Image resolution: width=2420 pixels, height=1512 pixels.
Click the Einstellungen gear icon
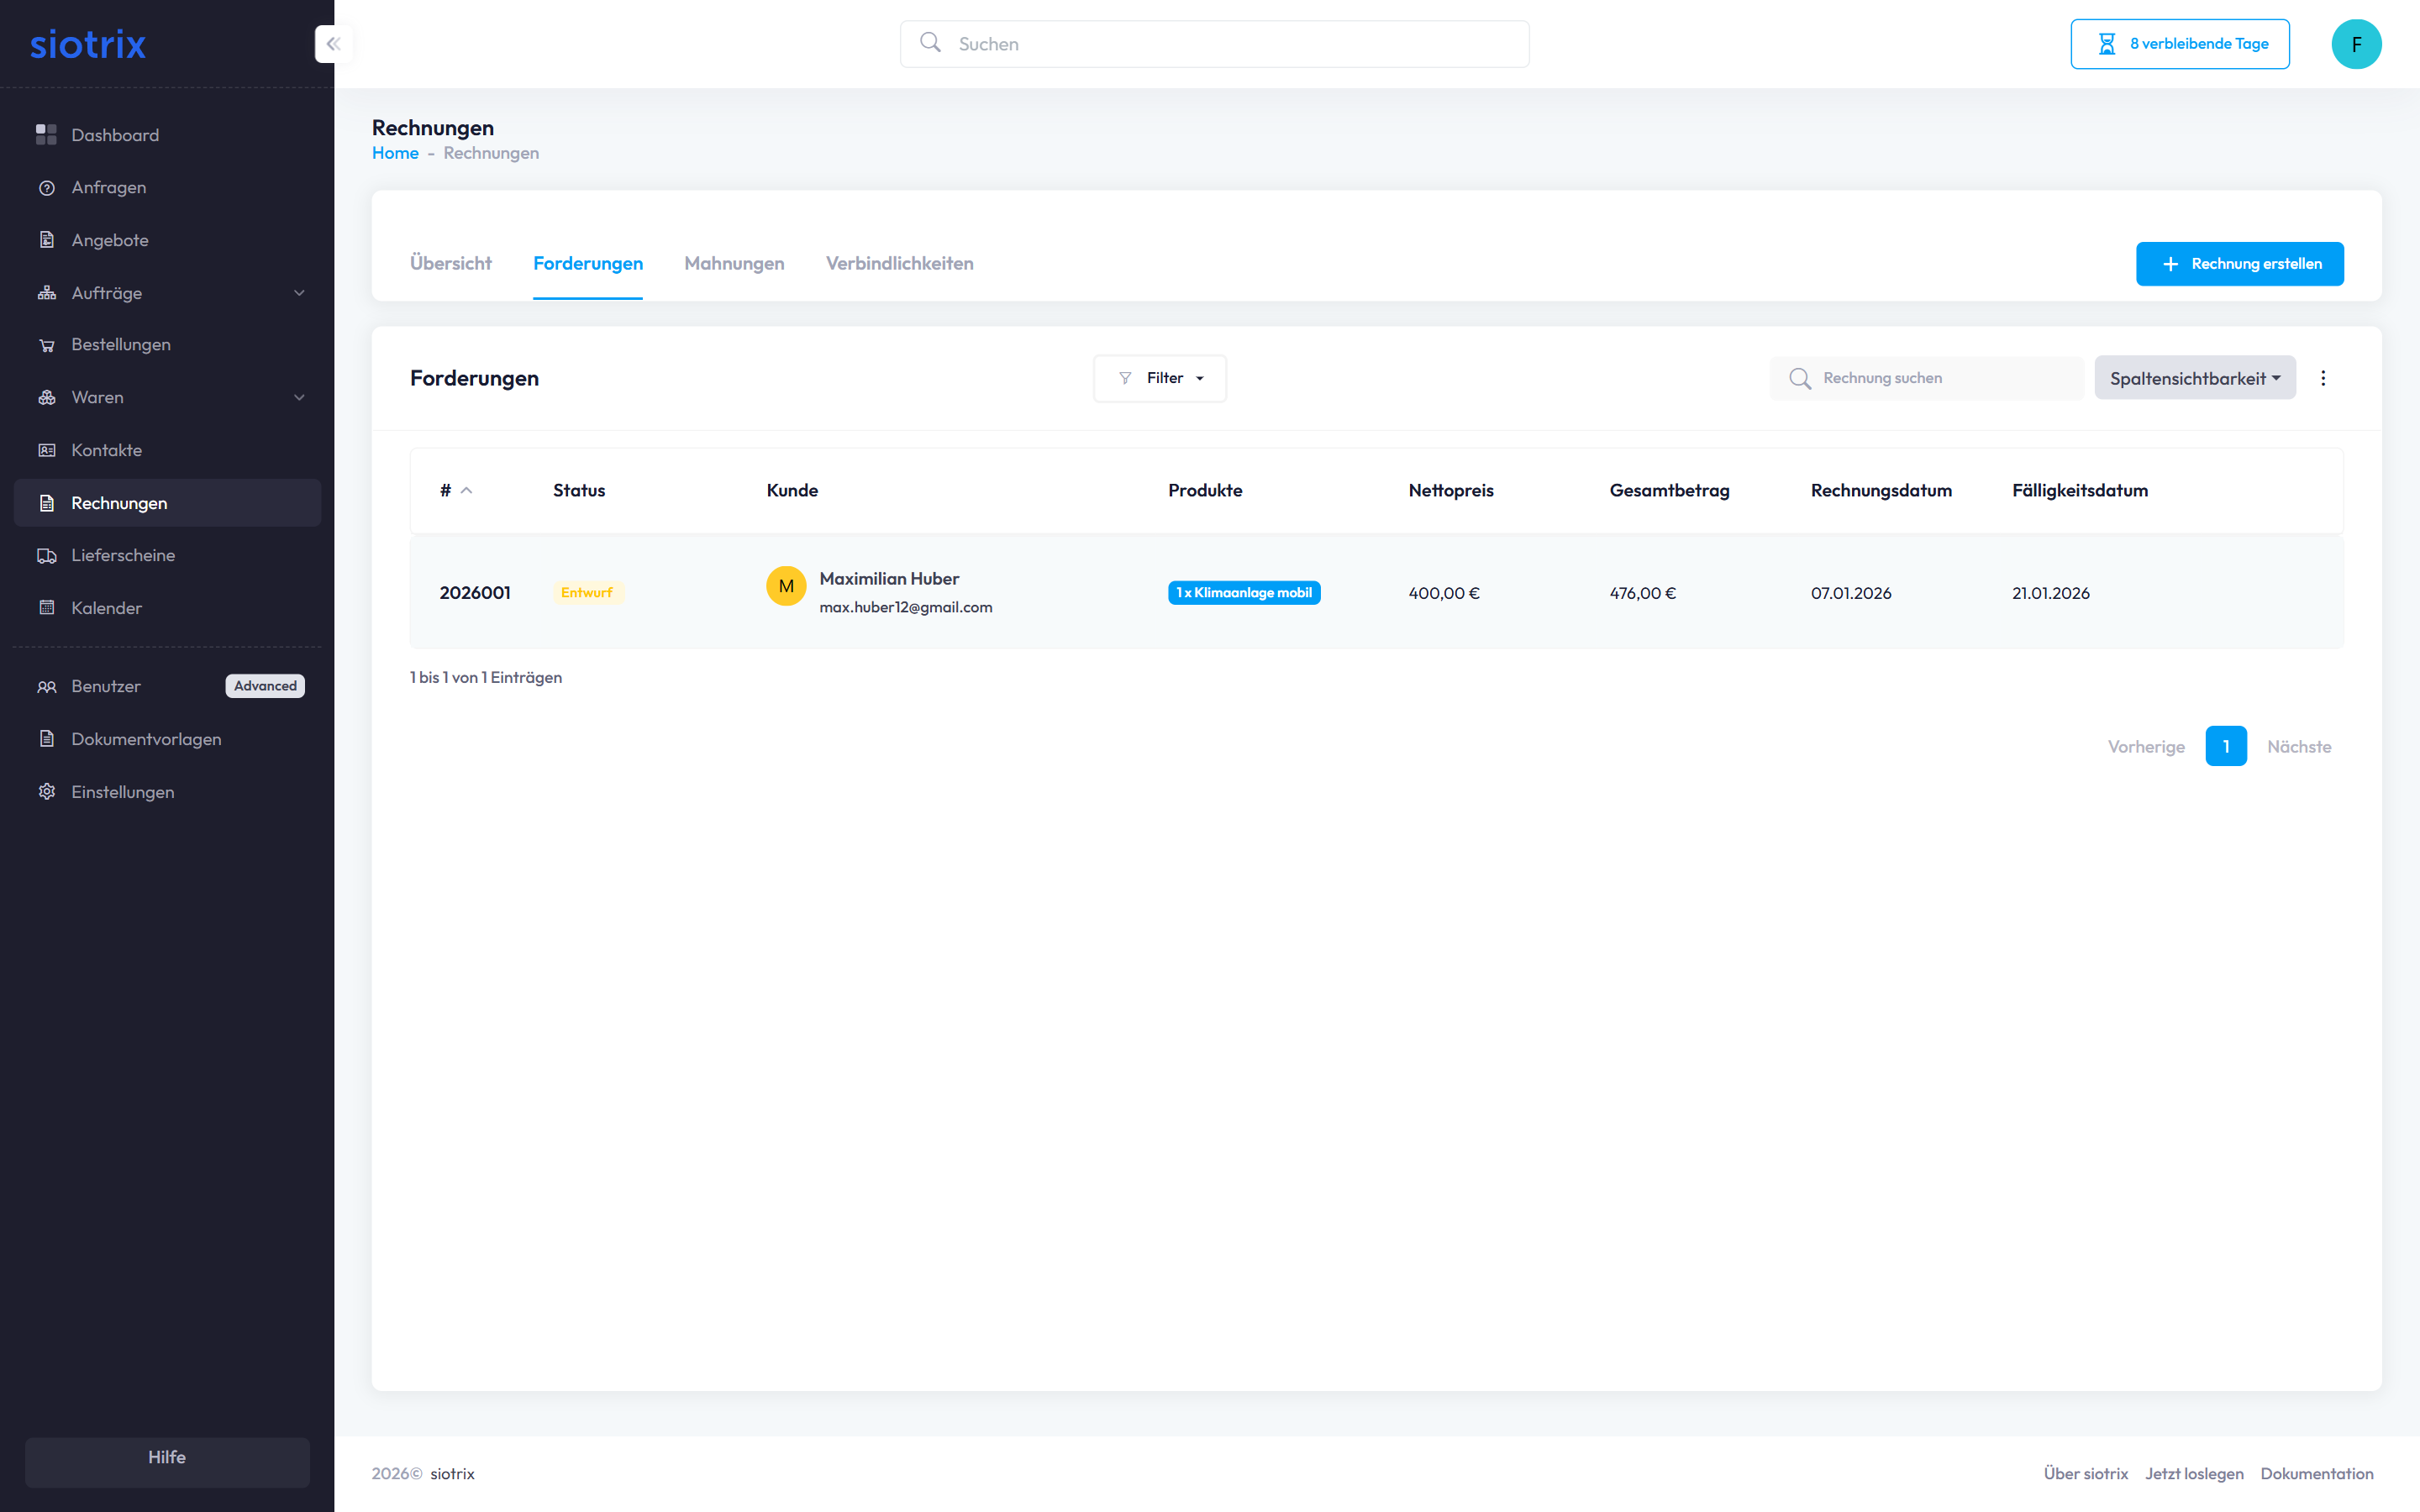click(x=46, y=792)
